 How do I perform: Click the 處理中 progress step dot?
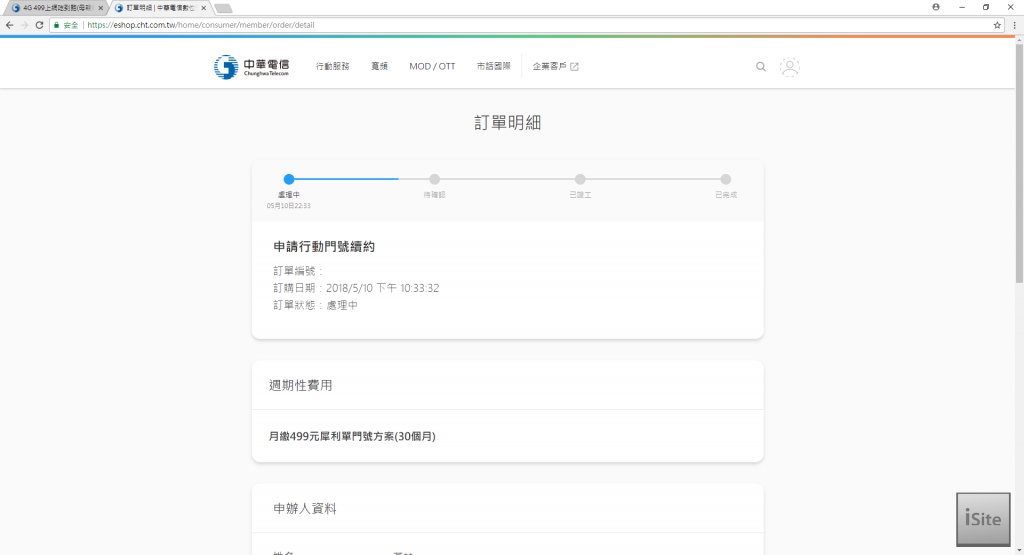[x=289, y=179]
